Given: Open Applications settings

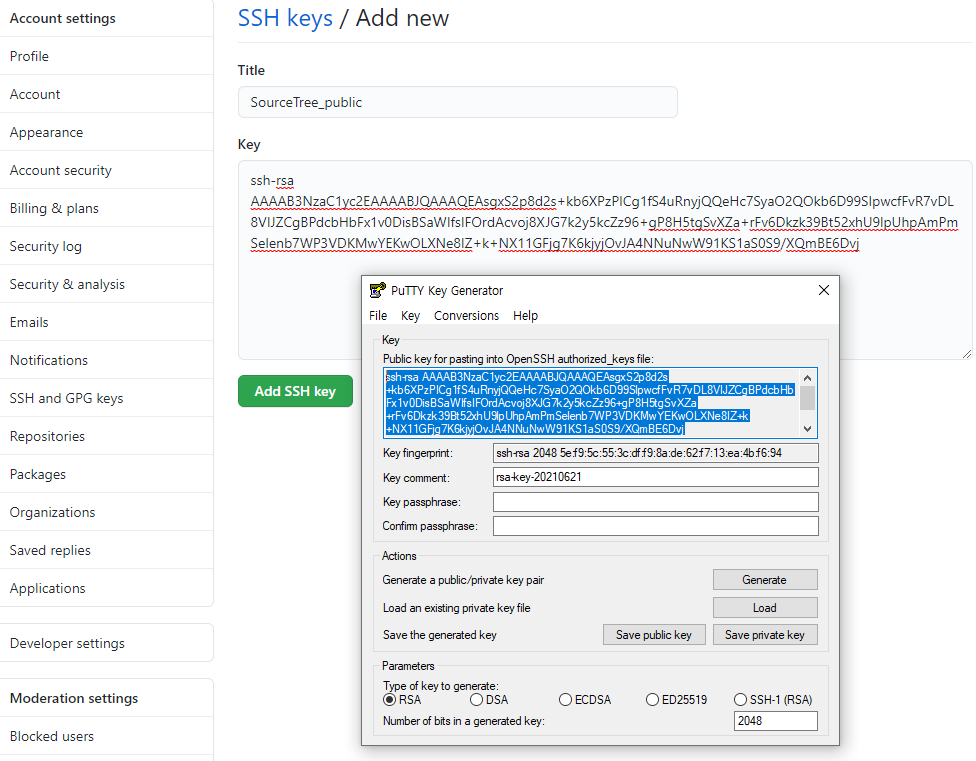Looking at the screenshot, I should coord(106,587).
